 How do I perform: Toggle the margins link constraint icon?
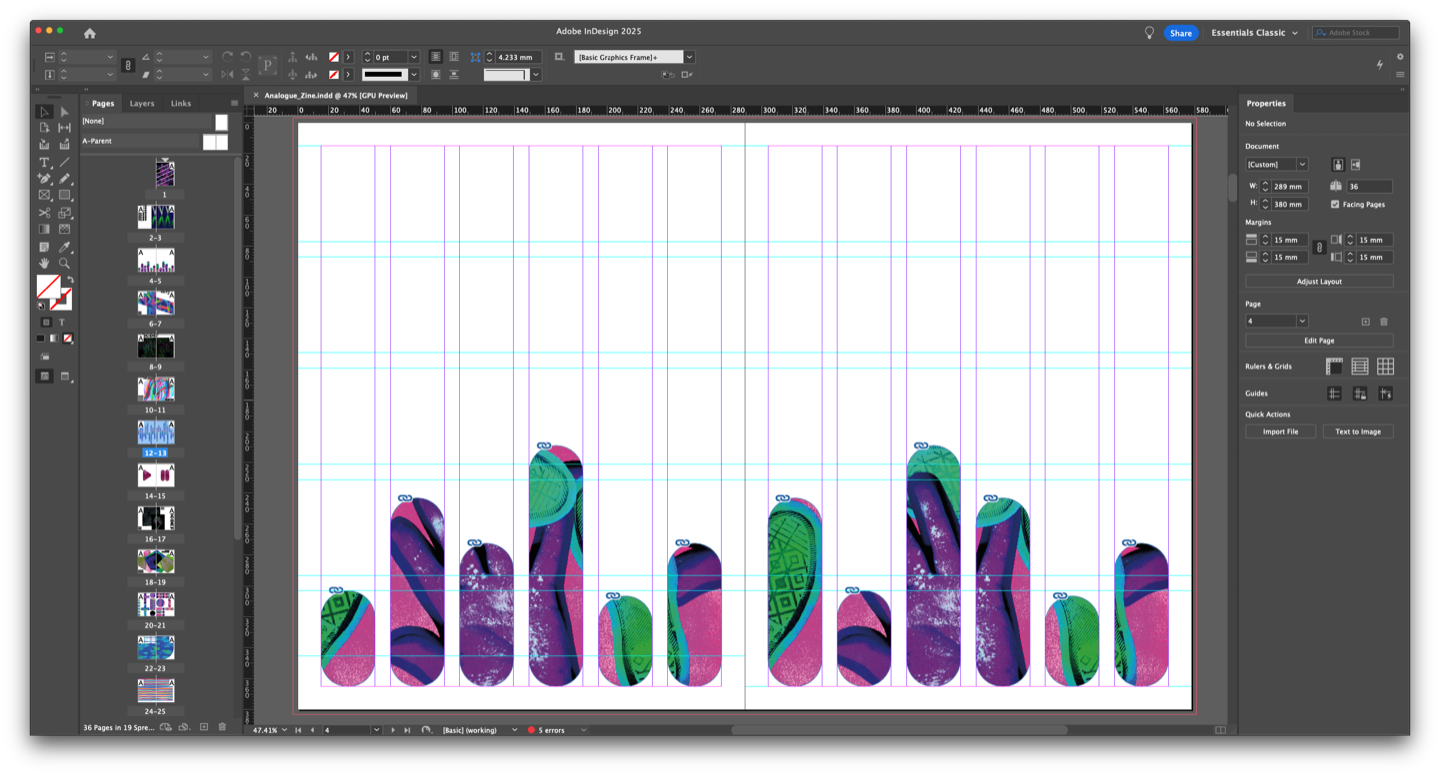(x=1318, y=248)
